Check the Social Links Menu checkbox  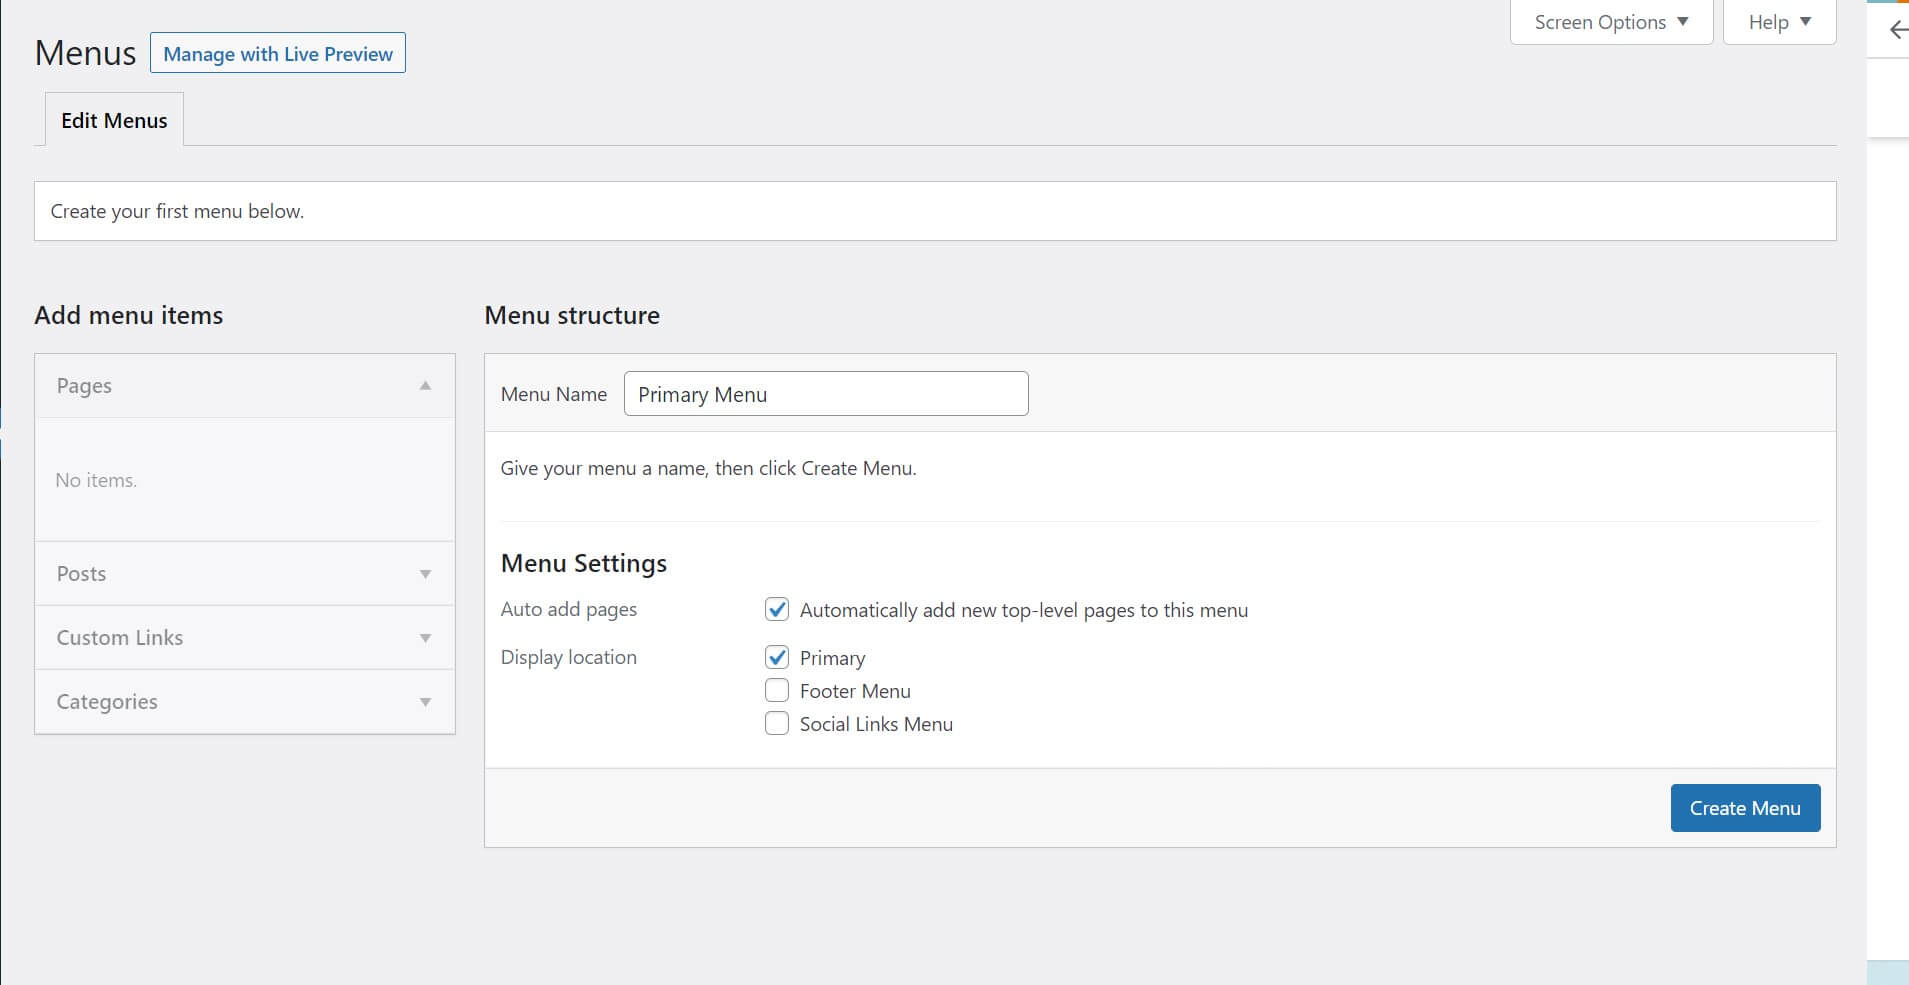(x=777, y=723)
